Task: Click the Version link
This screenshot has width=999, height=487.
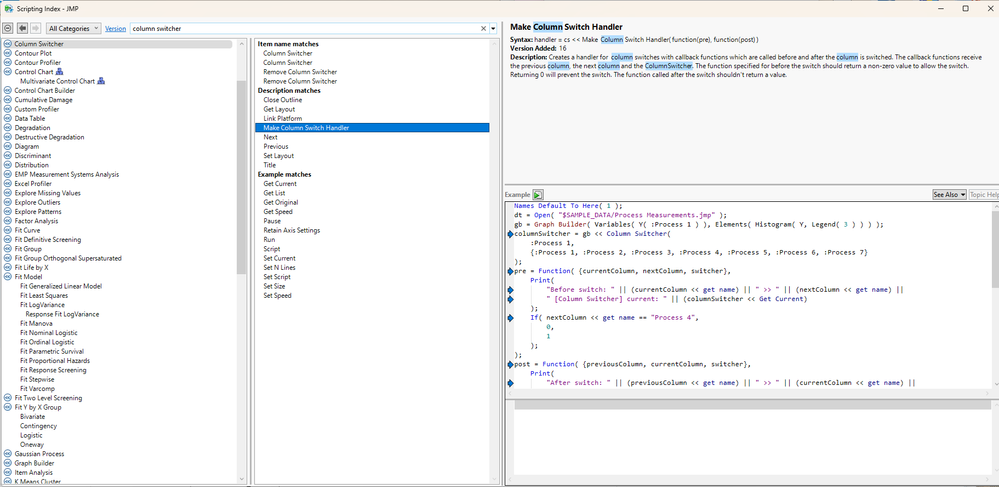Action: click(115, 29)
